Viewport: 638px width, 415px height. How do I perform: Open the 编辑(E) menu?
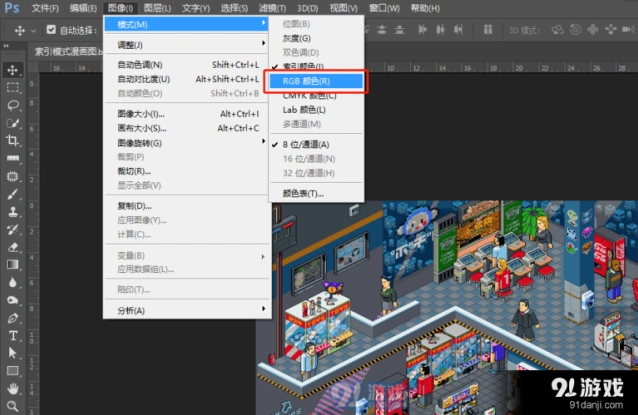[x=83, y=8]
